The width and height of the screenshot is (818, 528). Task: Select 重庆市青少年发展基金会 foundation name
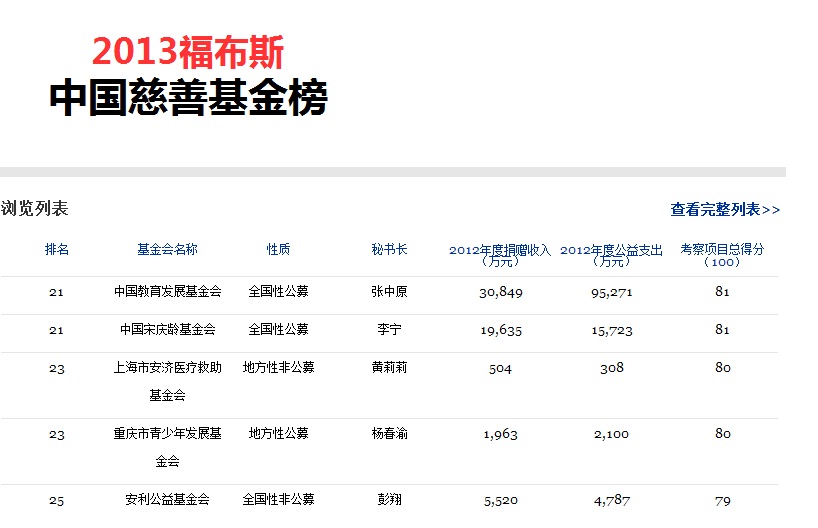[167, 447]
